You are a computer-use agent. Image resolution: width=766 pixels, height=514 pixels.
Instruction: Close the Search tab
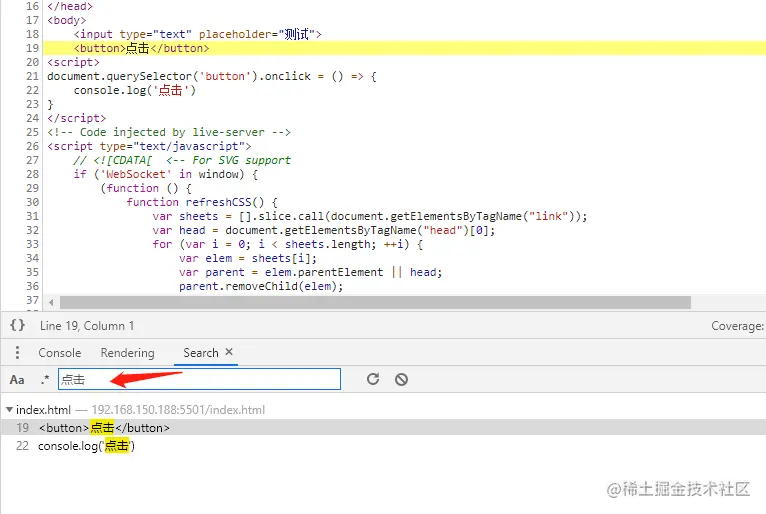click(x=229, y=352)
